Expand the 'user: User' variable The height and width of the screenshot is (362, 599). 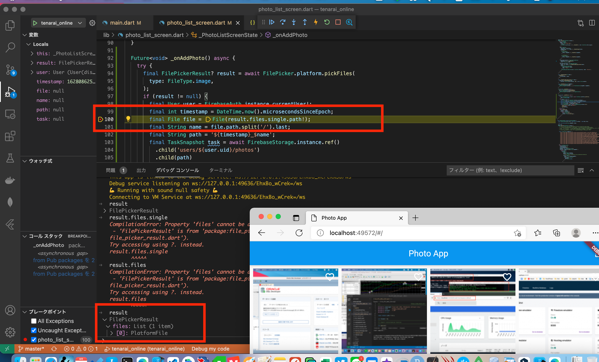[32, 72]
